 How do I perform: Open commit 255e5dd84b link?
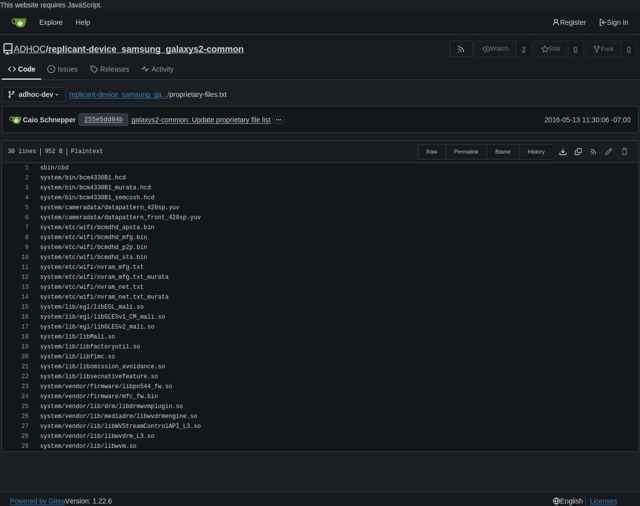[103, 120]
